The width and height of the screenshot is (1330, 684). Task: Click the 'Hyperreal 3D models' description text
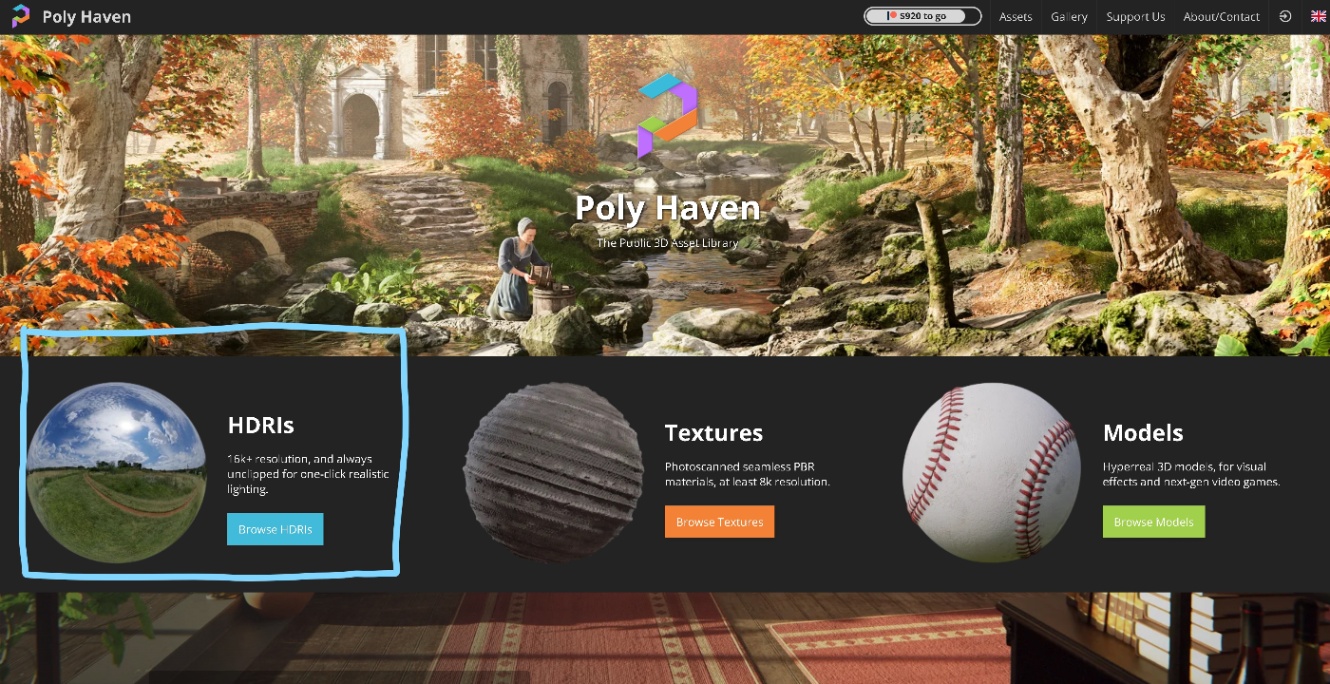(x=1191, y=474)
